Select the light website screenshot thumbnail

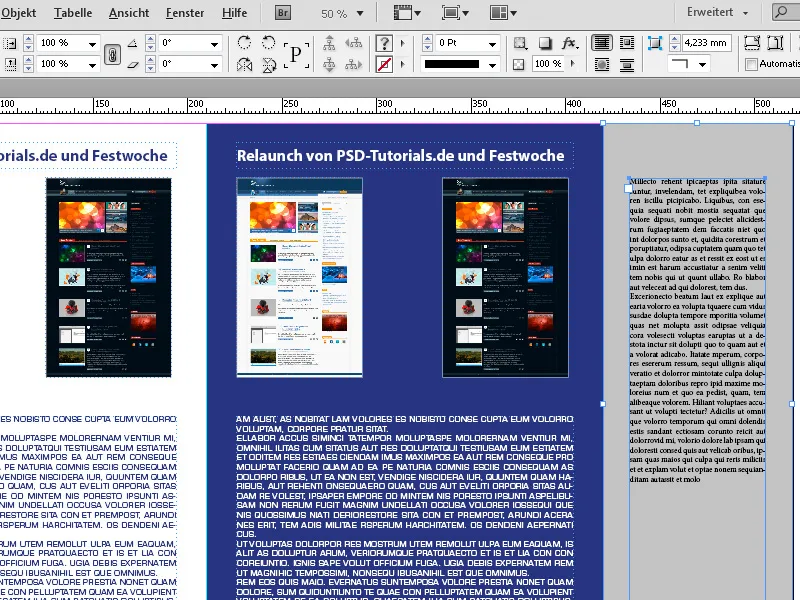(299, 278)
